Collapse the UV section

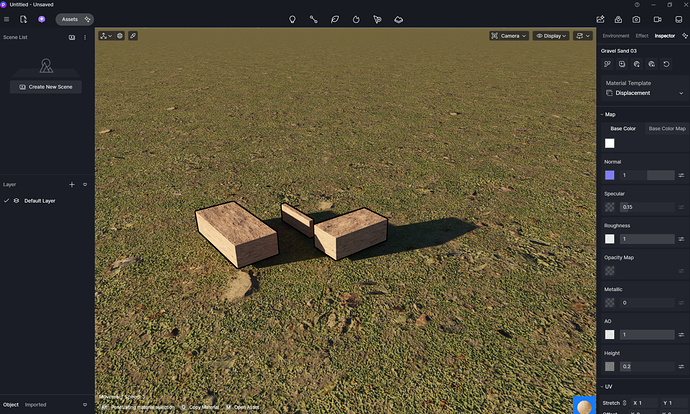[x=602, y=387]
